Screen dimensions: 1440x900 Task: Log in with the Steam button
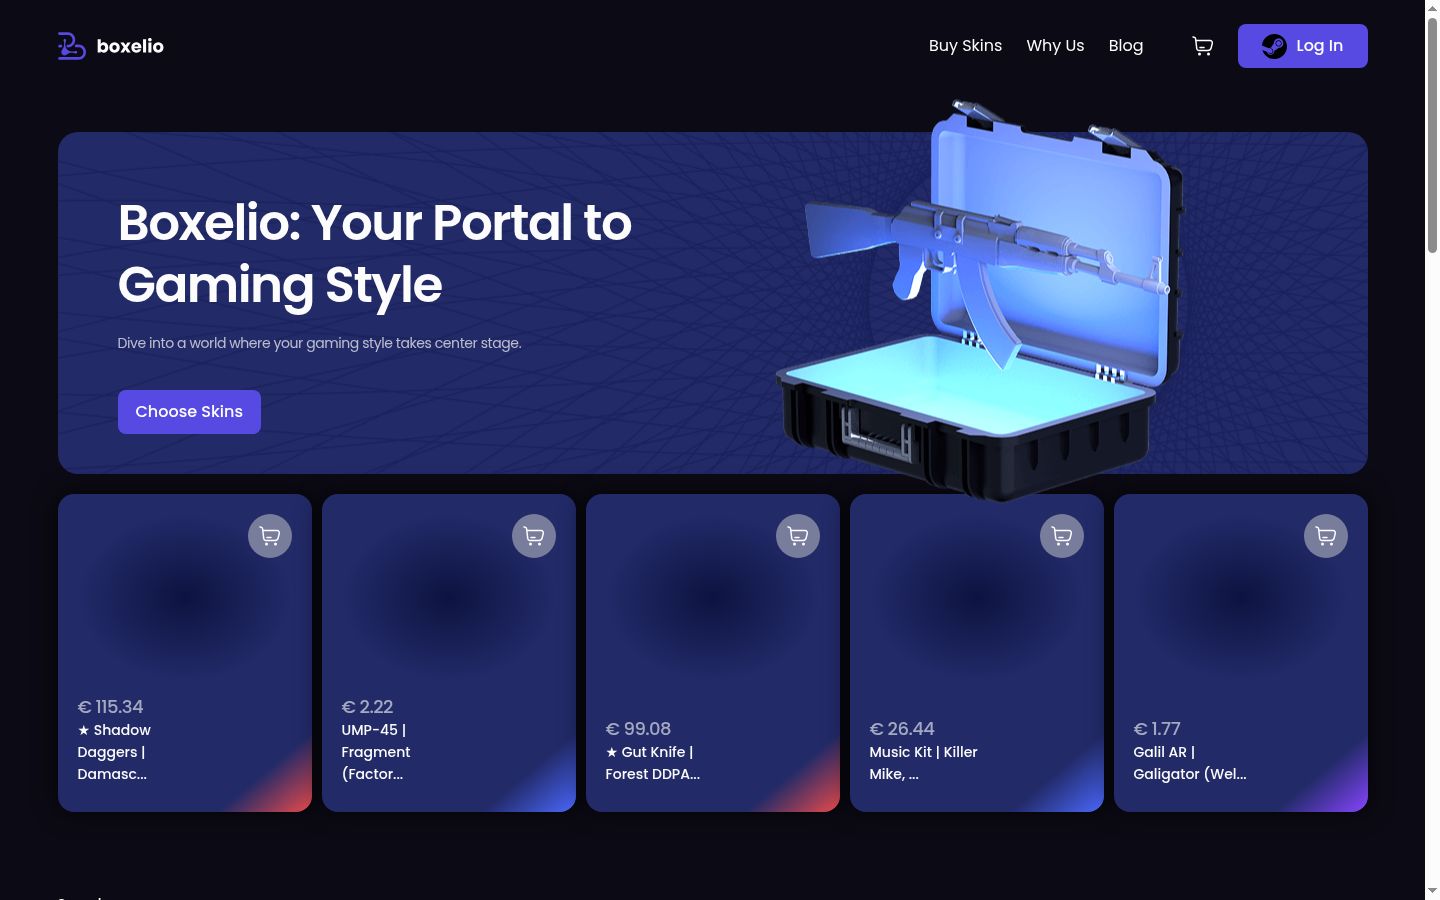pos(1303,46)
